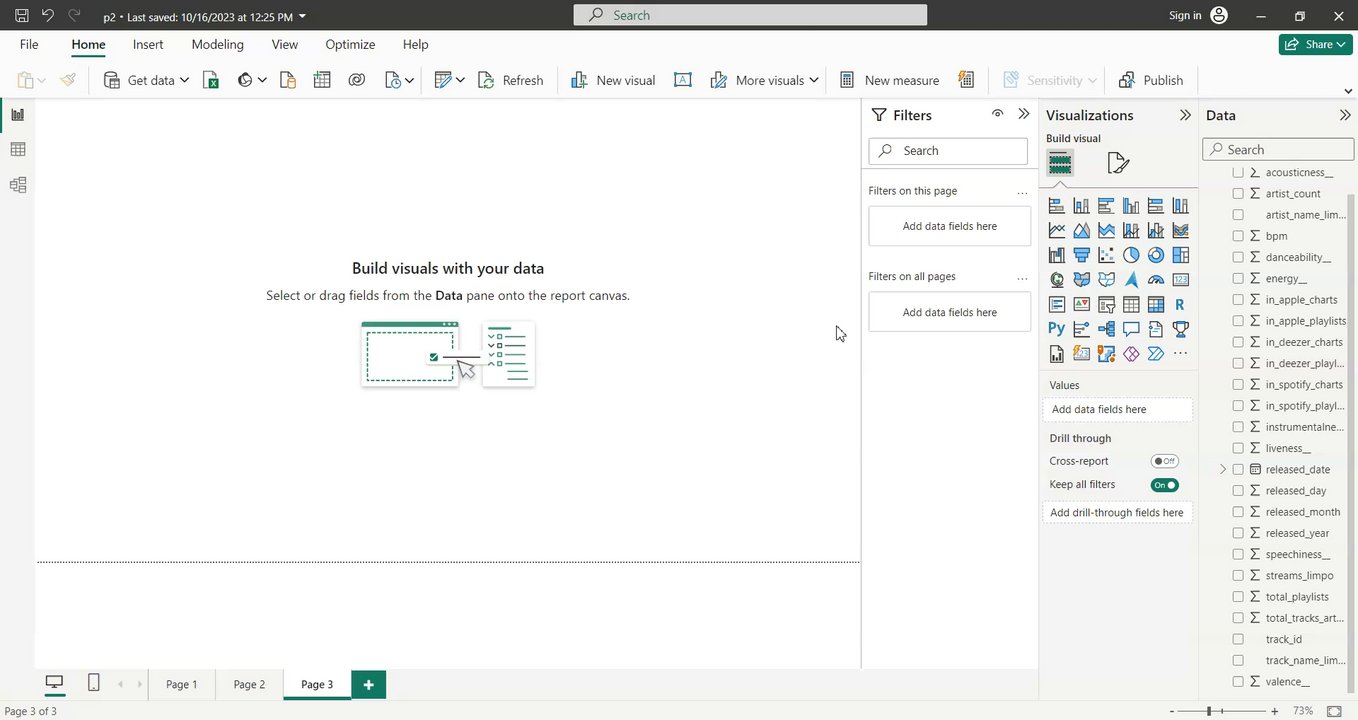Turn on the Cross-report toggle
The width and height of the screenshot is (1358, 720).
tap(1164, 461)
